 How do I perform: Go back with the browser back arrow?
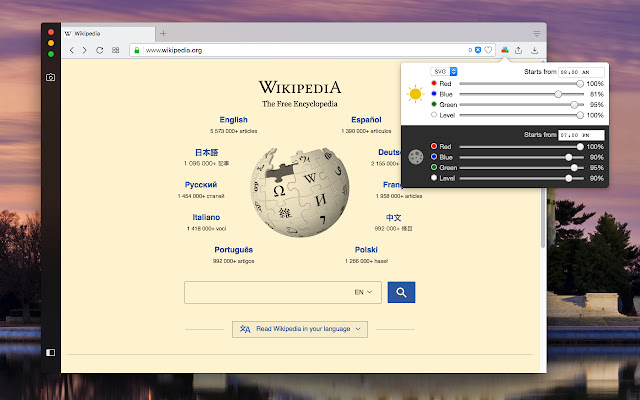click(x=72, y=50)
